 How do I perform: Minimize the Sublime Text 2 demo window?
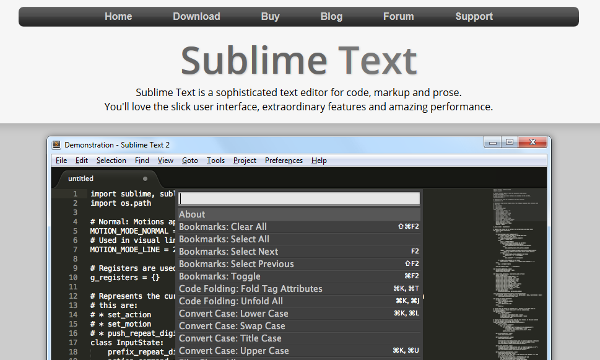pyautogui.click(x=492, y=142)
